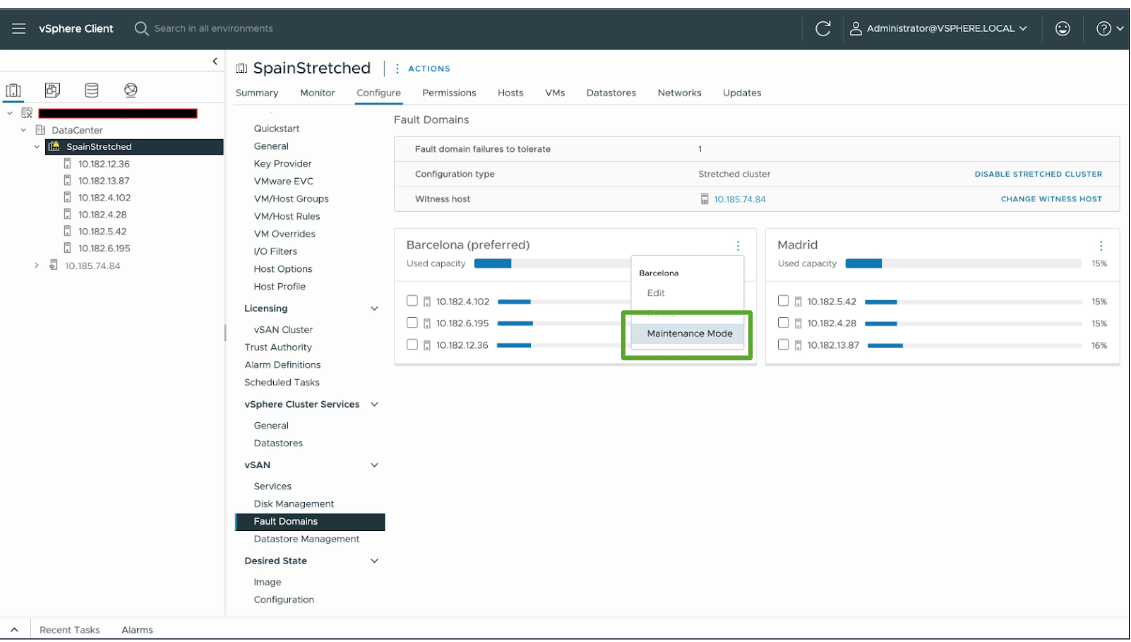The width and height of the screenshot is (1131, 642).
Task: Click Disable Stretched Cluster link
Action: (x=1038, y=174)
